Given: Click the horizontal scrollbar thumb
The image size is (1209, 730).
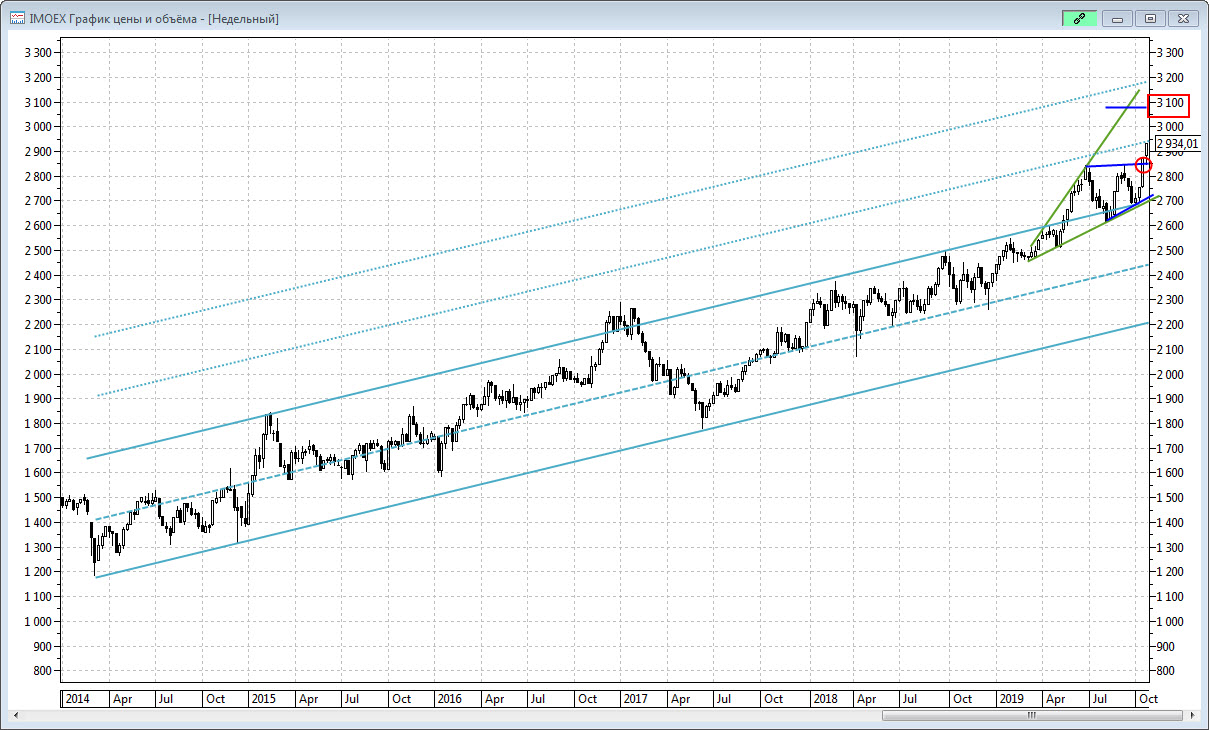Looking at the screenshot, I should pos(1033,716).
